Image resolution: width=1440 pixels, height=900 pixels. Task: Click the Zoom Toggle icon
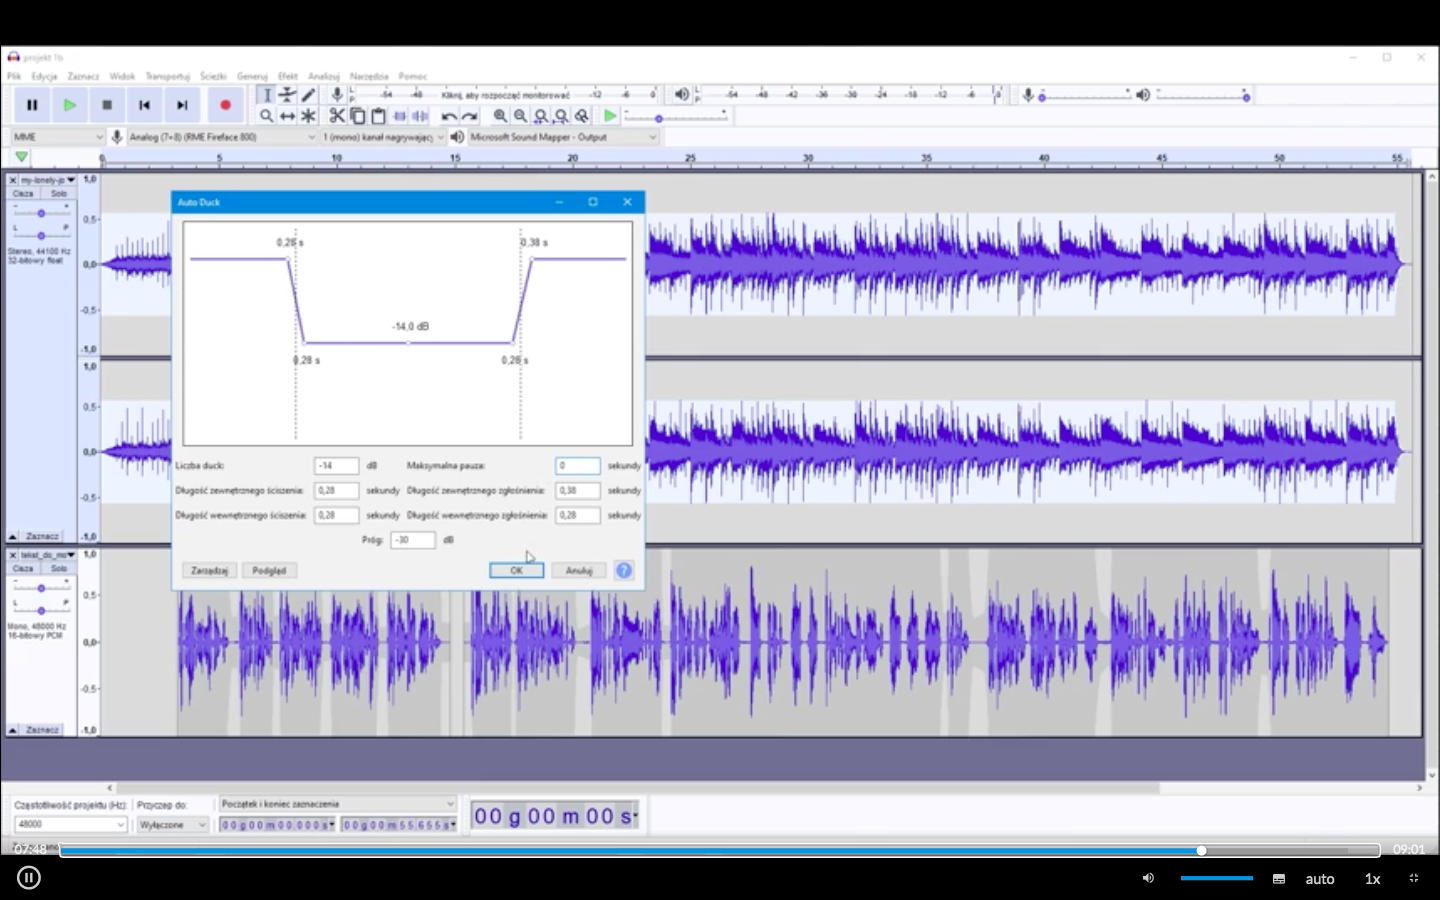[581, 116]
